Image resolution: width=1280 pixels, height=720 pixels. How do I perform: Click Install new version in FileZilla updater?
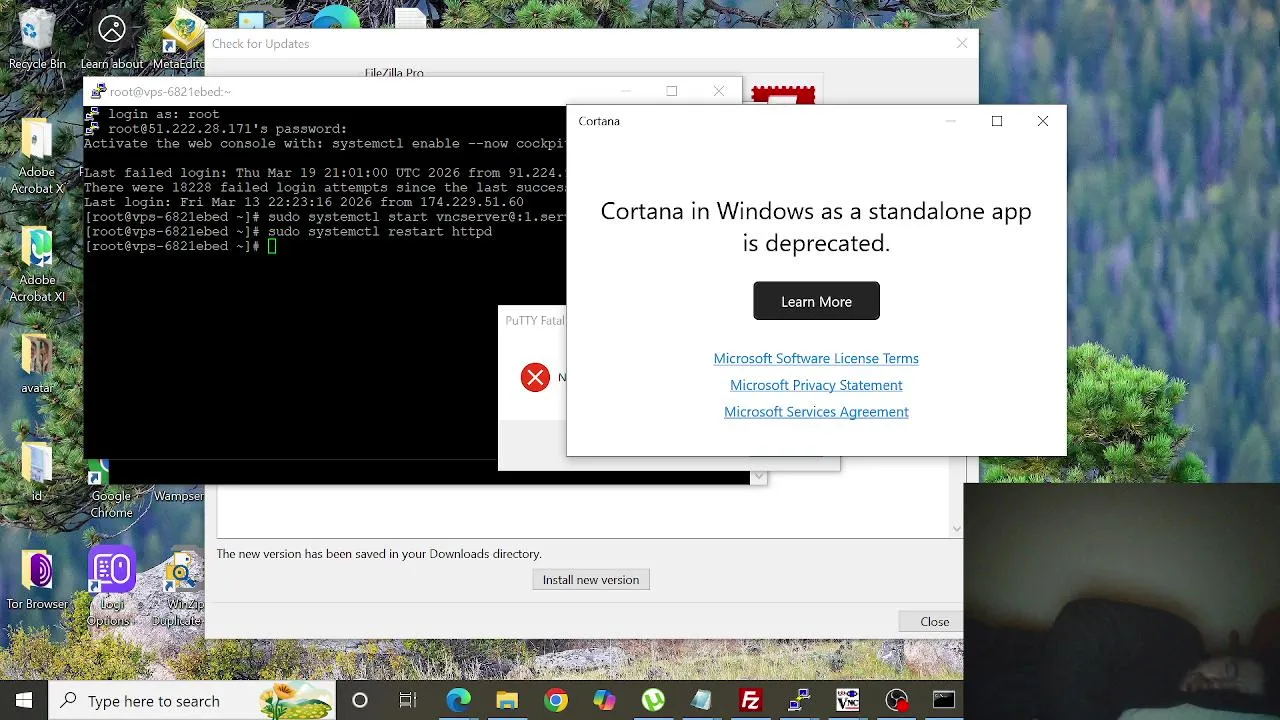[x=591, y=580]
